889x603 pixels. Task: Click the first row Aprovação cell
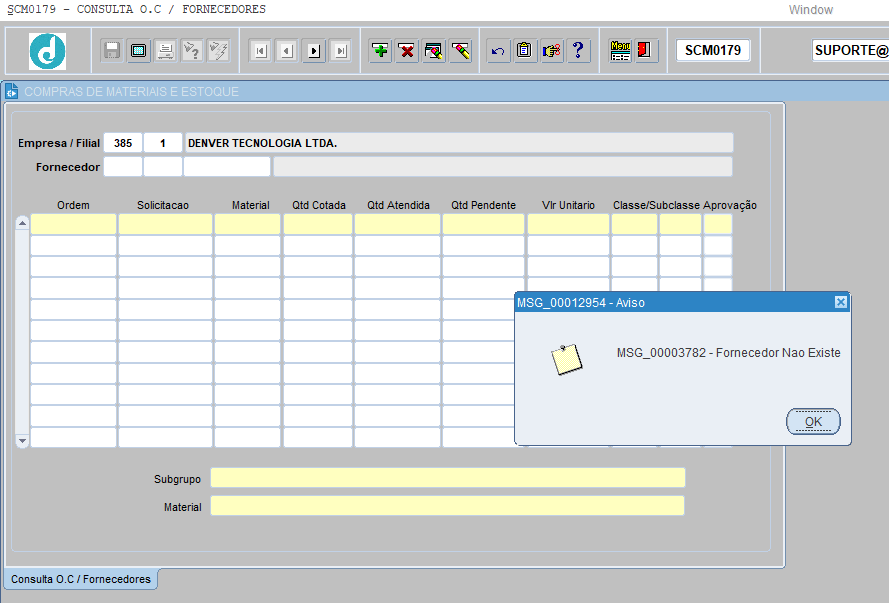click(718, 224)
